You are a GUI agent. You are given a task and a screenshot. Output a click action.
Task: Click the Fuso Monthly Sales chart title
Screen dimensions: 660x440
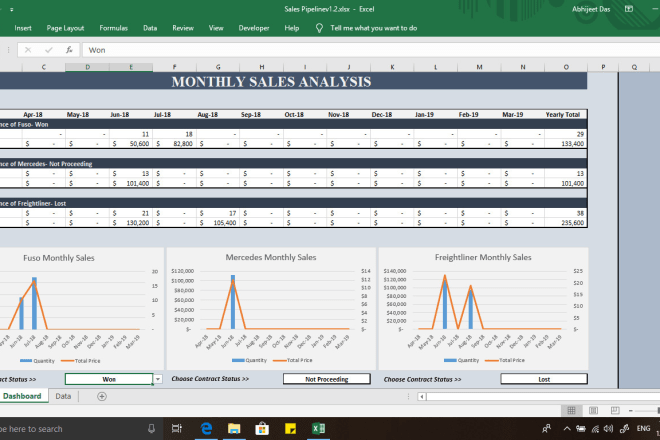coord(59,258)
